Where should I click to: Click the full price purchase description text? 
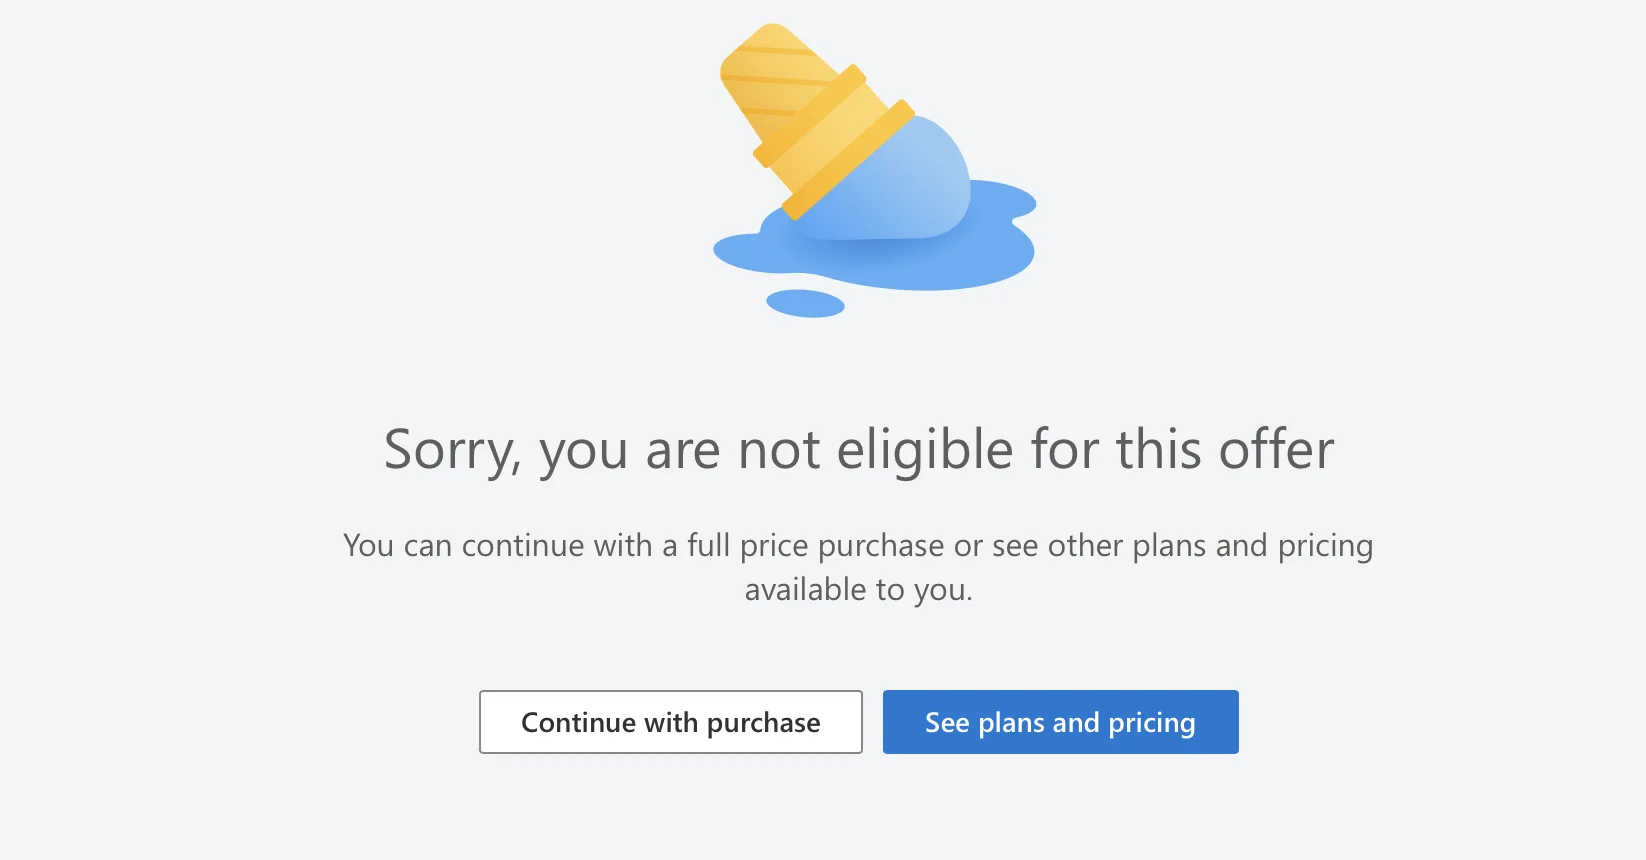pyautogui.click(x=859, y=567)
